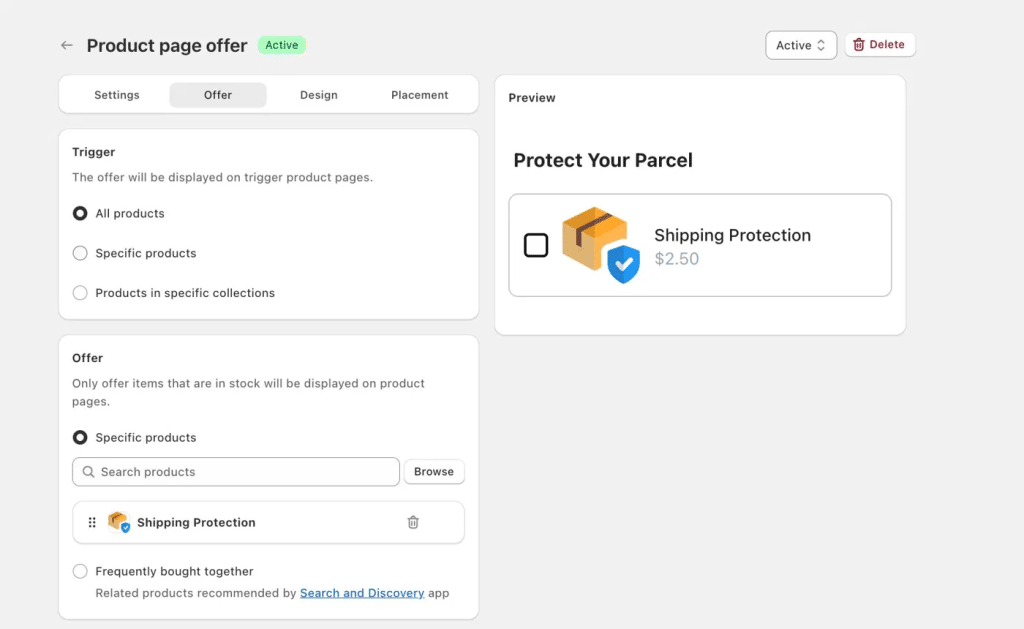The height and width of the screenshot is (629, 1024).
Task: Focus the Search products field
Action: coord(236,472)
